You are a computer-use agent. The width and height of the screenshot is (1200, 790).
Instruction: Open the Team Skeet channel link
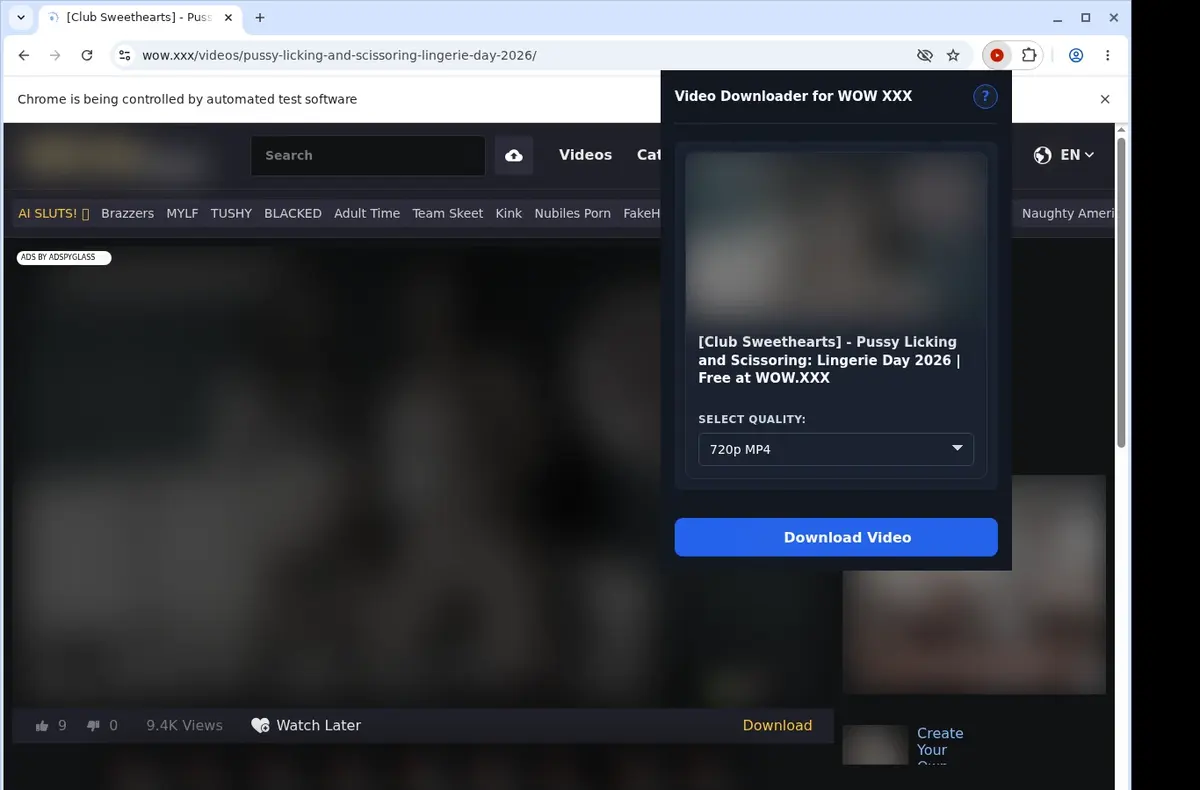click(x=448, y=213)
